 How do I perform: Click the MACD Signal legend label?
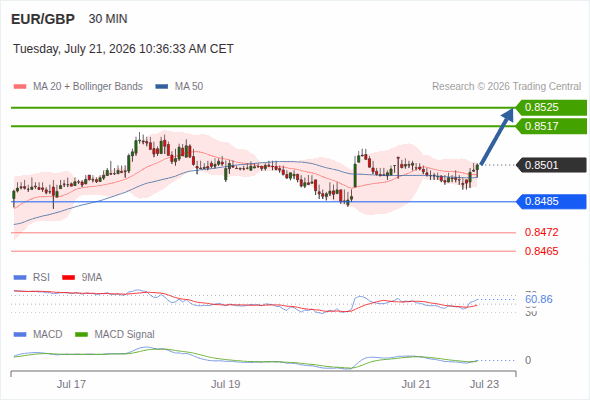point(125,335)
